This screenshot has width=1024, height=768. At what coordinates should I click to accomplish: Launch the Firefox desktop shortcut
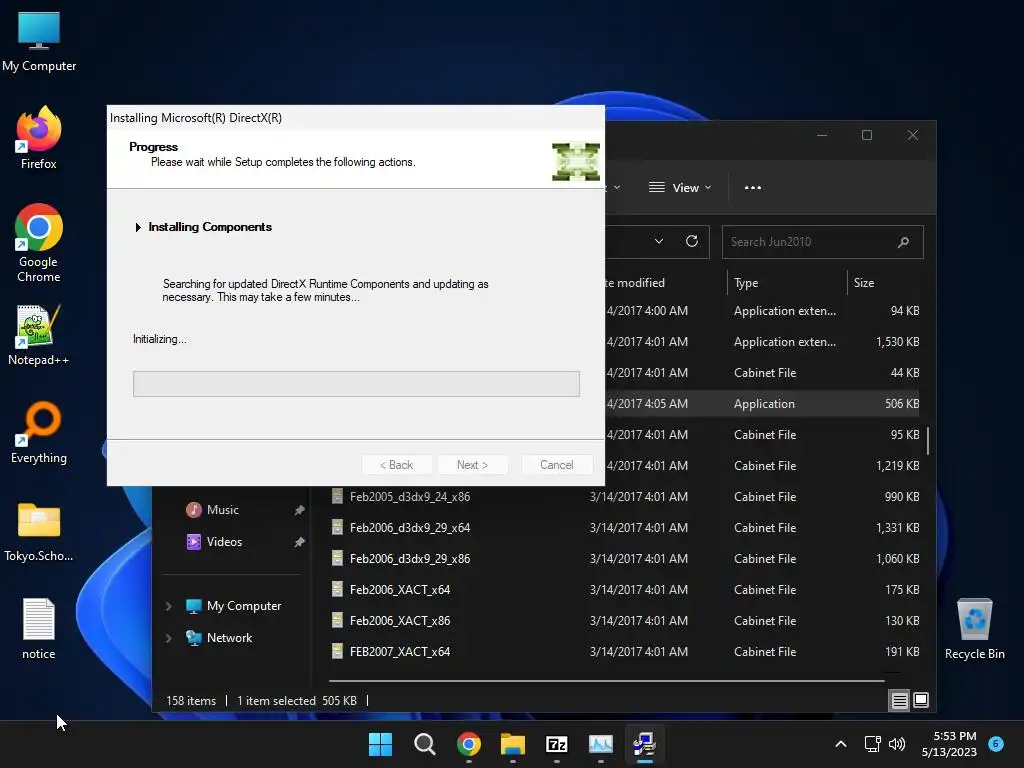click(39, 138)
